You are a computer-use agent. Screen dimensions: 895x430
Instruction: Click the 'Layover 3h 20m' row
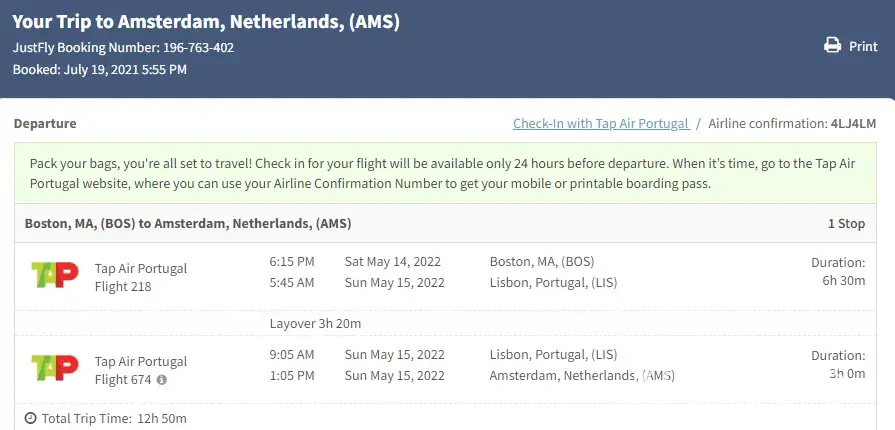pyautogui.click(x=315, y=324)
